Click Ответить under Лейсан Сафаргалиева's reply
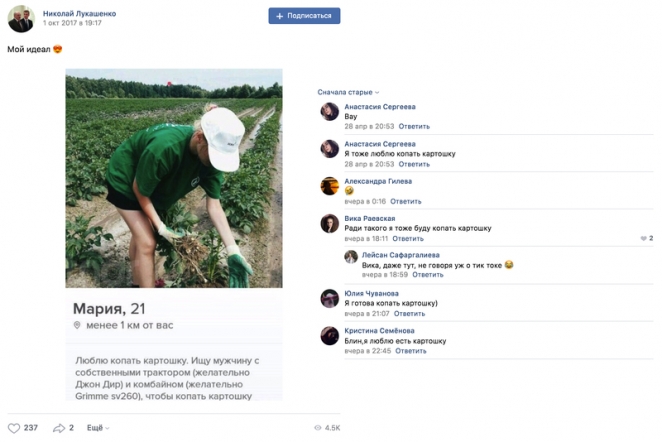662x442 pixels. pyautogui.click(x=428, y=274)
